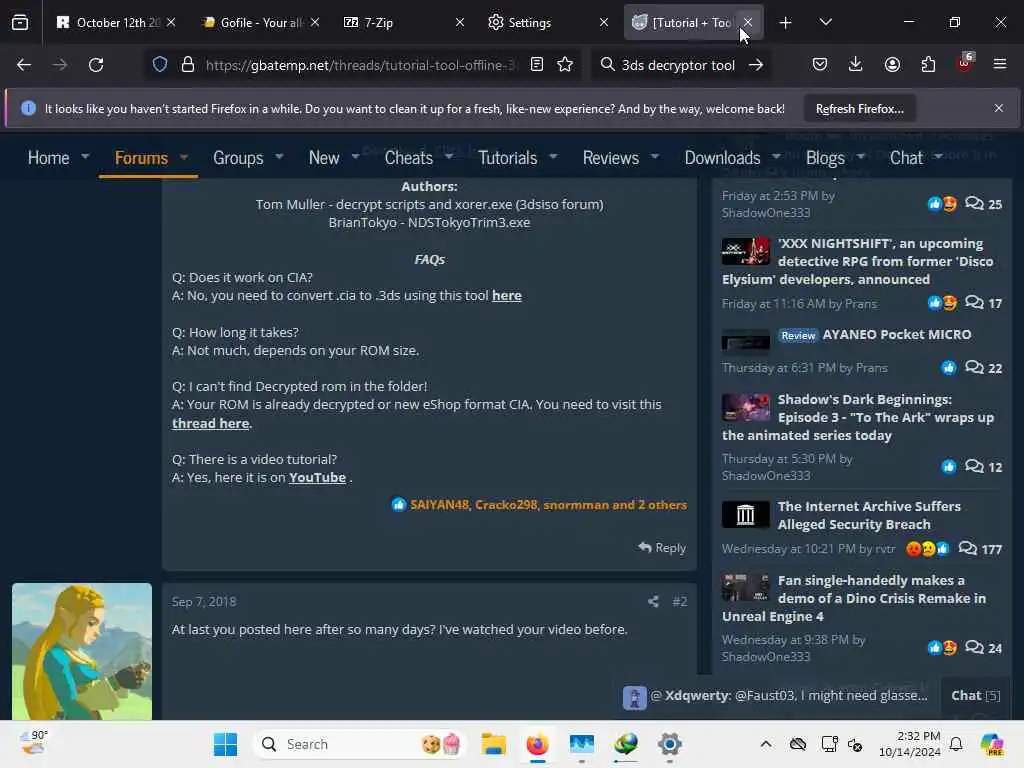This screenshot has width=1024, height=768.
Task: Share post #2 via share icon
Action: coord(653,601)
